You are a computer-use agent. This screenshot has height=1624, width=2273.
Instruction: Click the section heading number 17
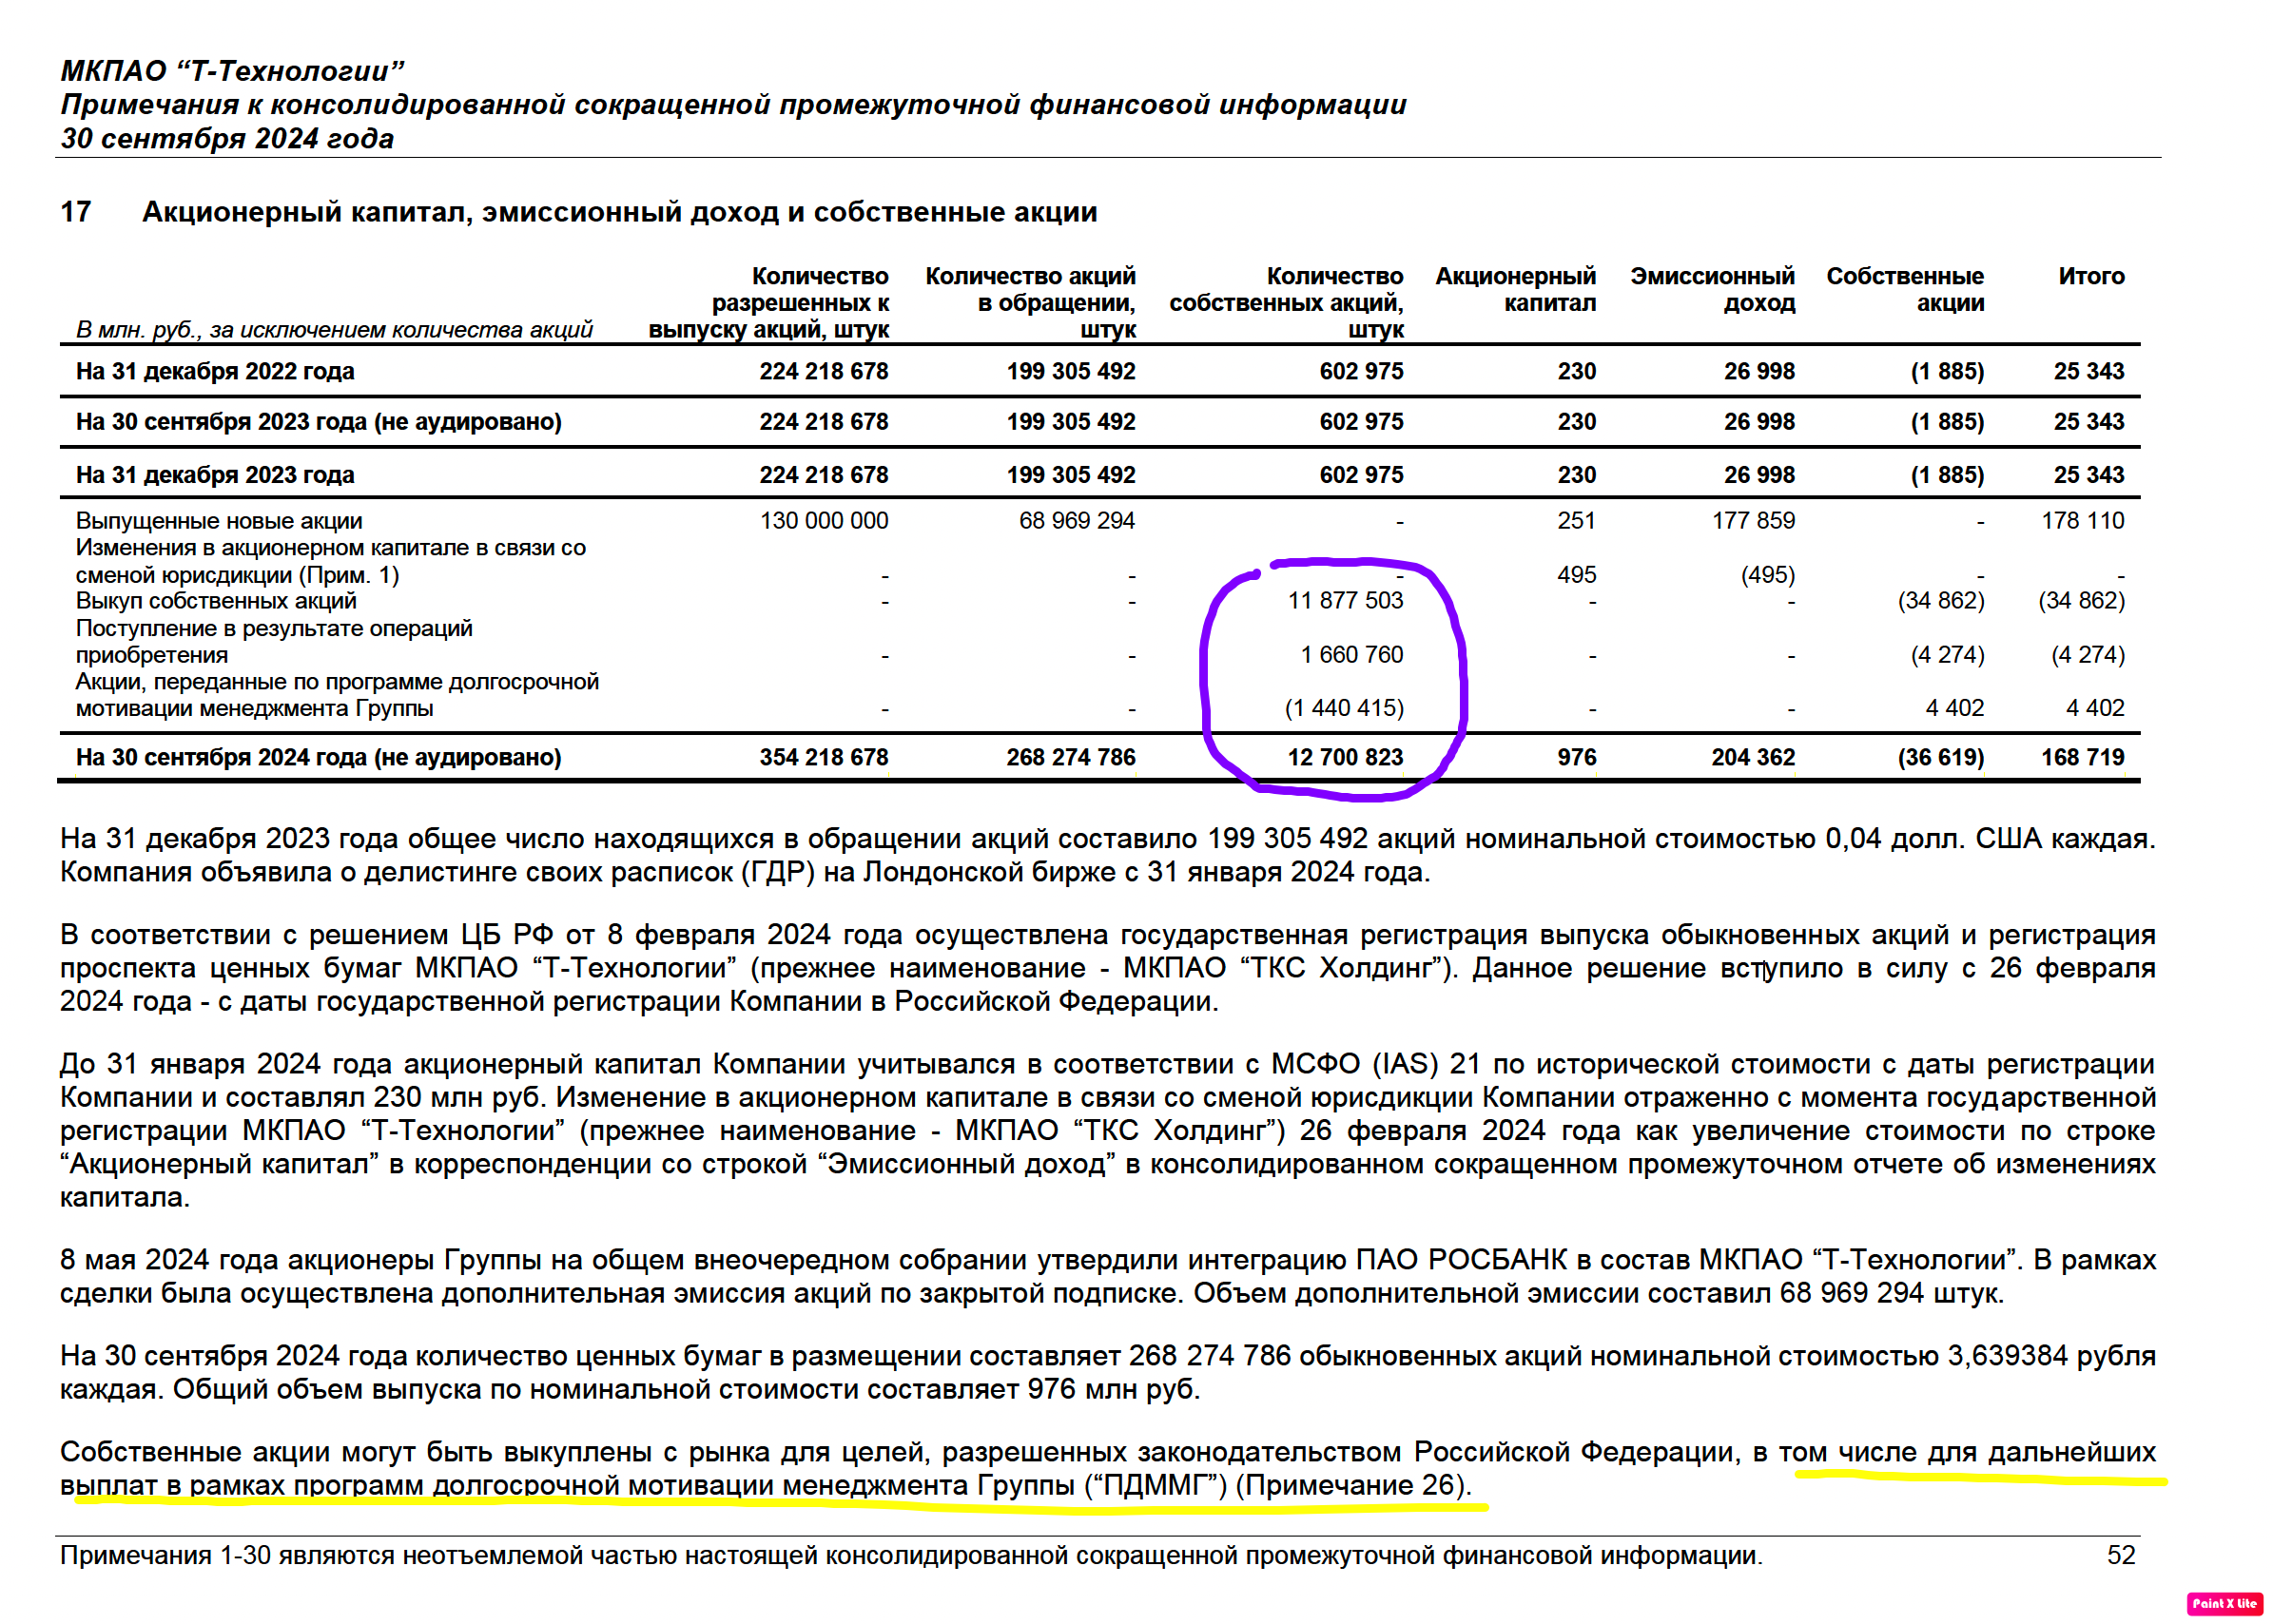pos(76,212)
